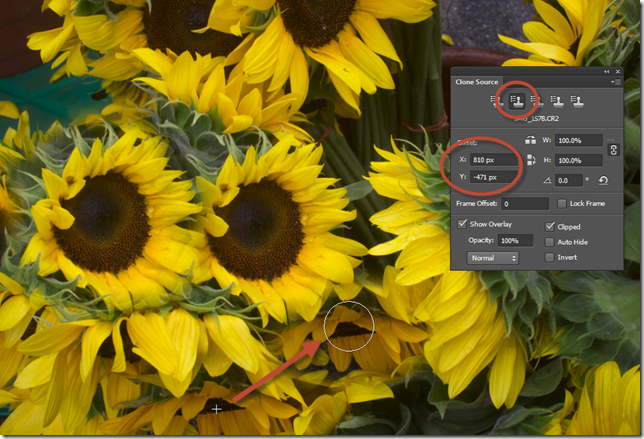
Task: Click the 'Frame Offset:' label
Action: point(476,203)
